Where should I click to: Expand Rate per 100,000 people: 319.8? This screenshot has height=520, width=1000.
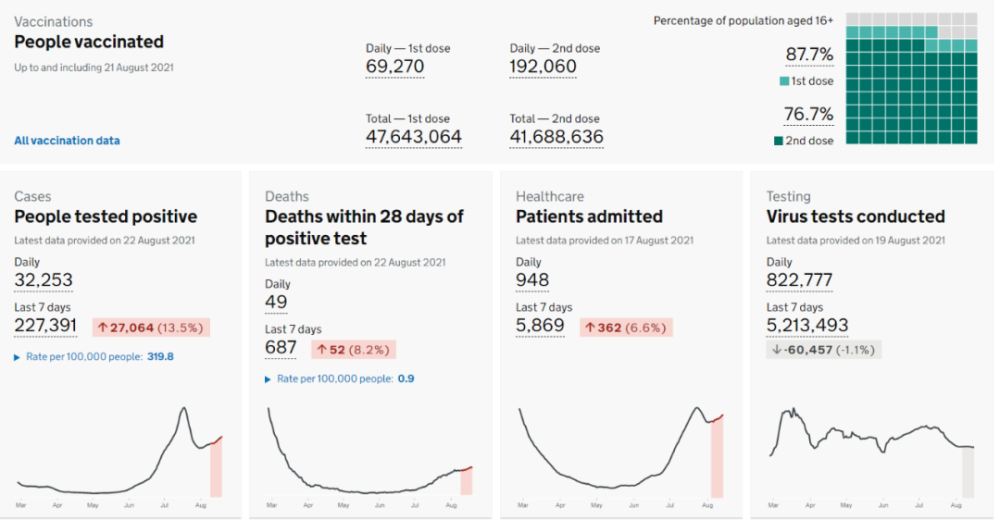click(94, 357)
